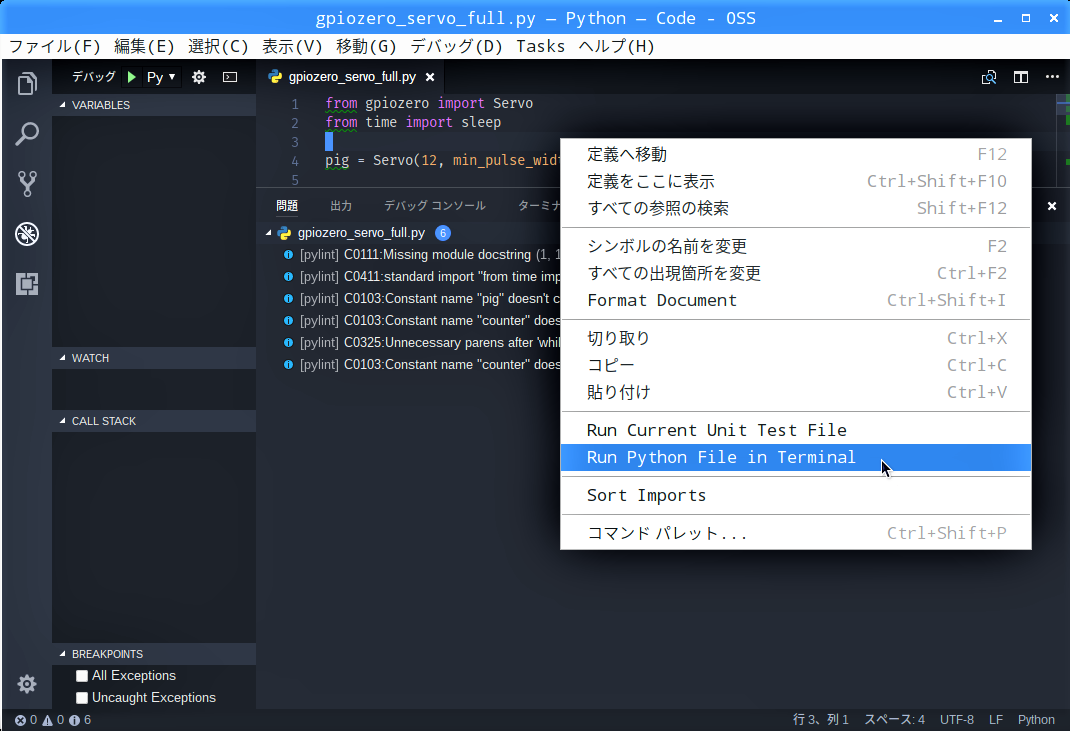Click the warnings count icon in status bar
The width and height of the screenshot is (1070, 731).
click(47, 720)
